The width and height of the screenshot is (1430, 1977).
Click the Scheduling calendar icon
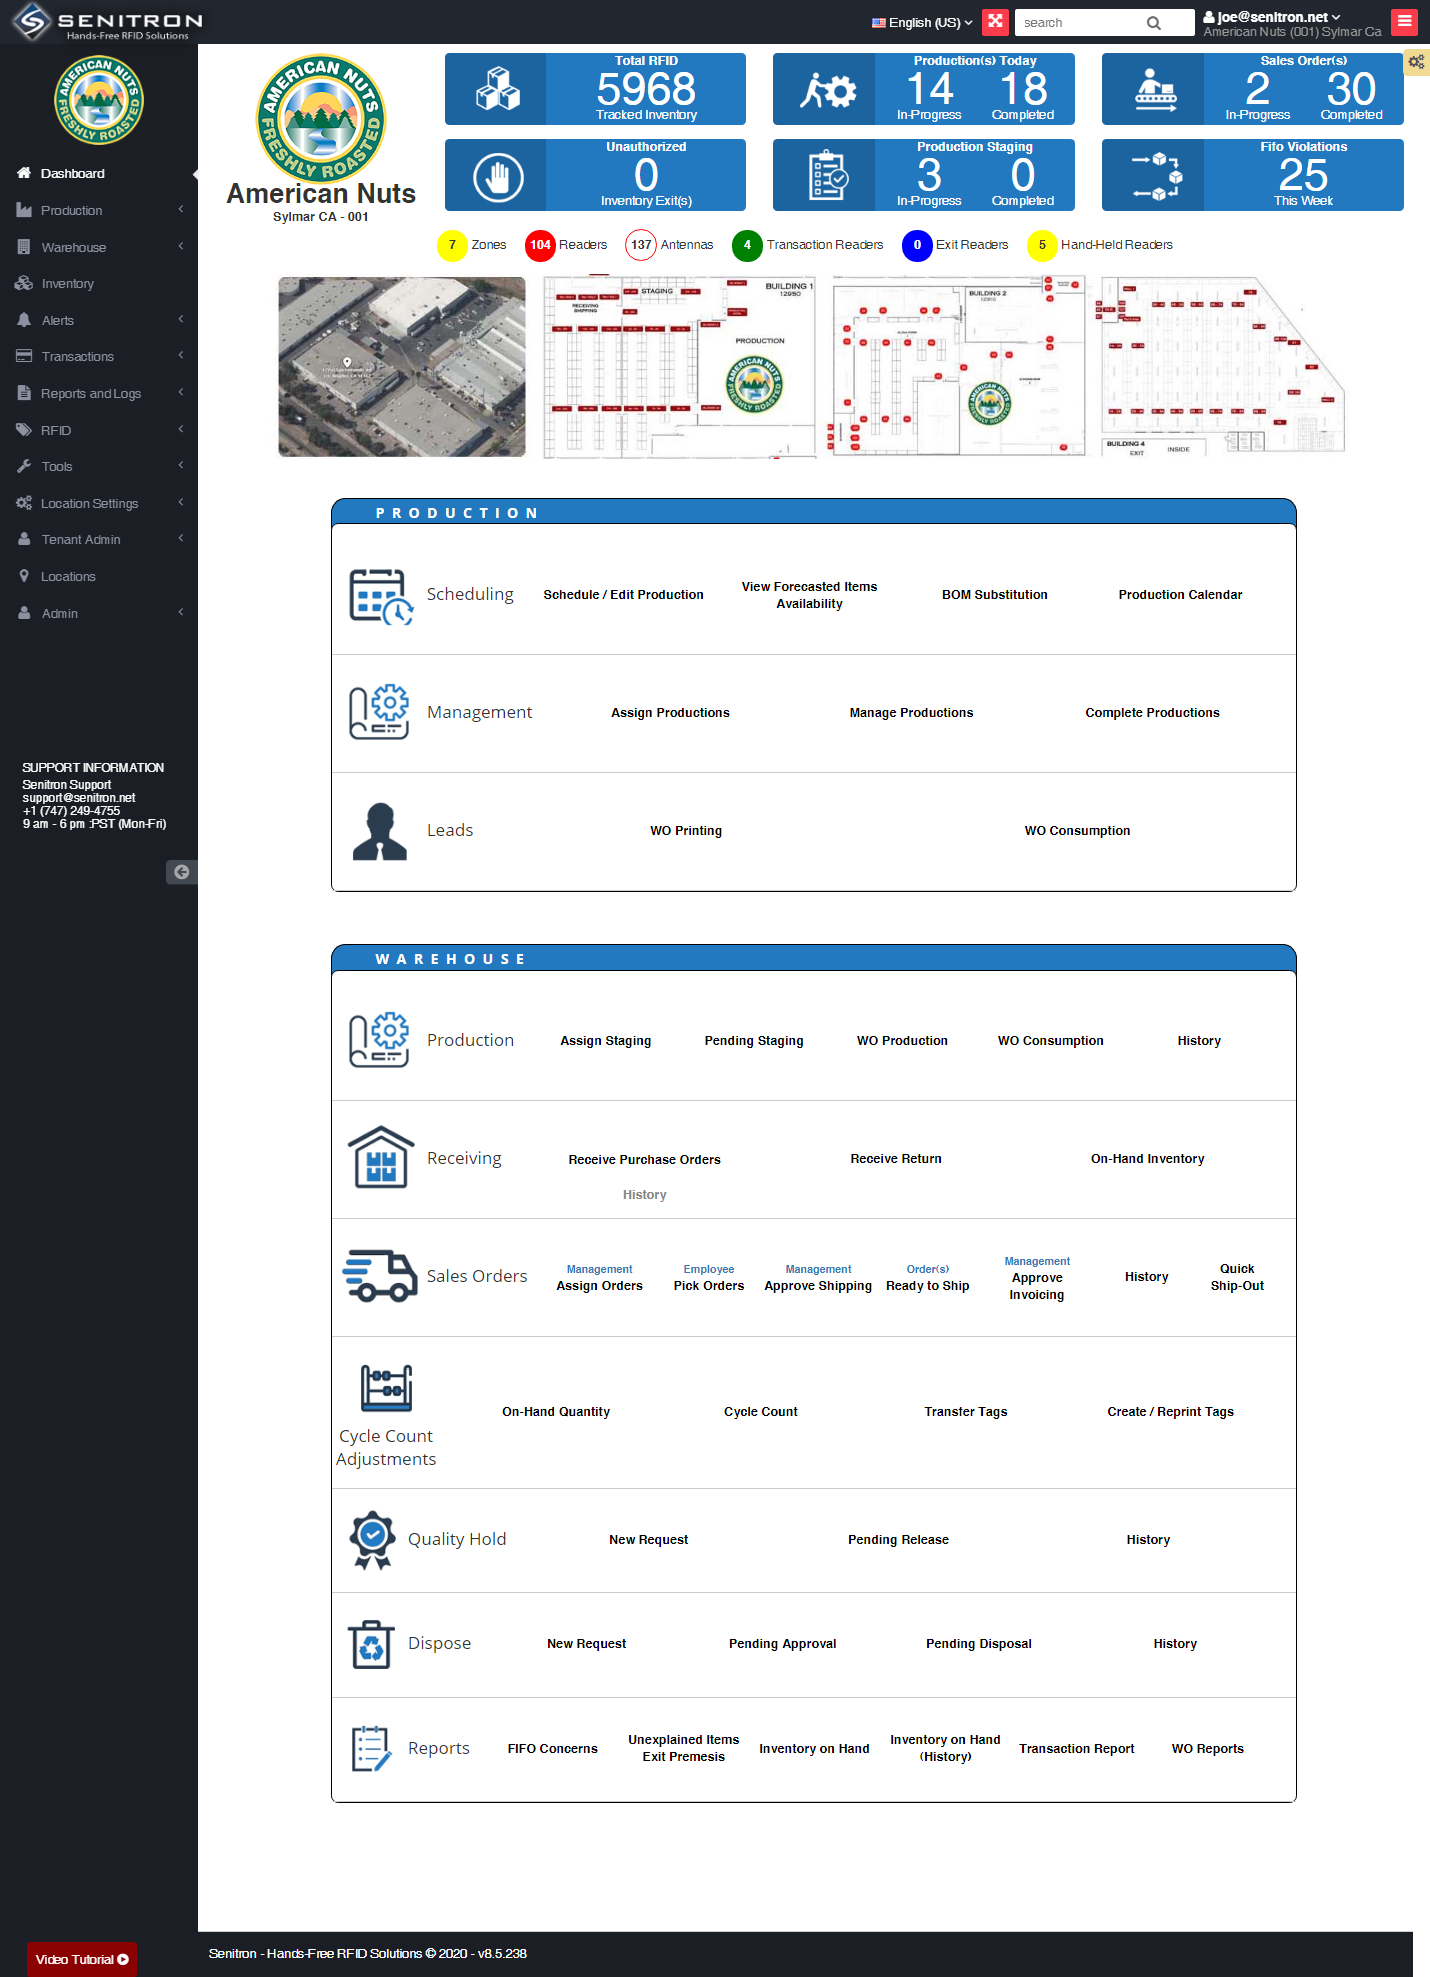tap(381, 596)
